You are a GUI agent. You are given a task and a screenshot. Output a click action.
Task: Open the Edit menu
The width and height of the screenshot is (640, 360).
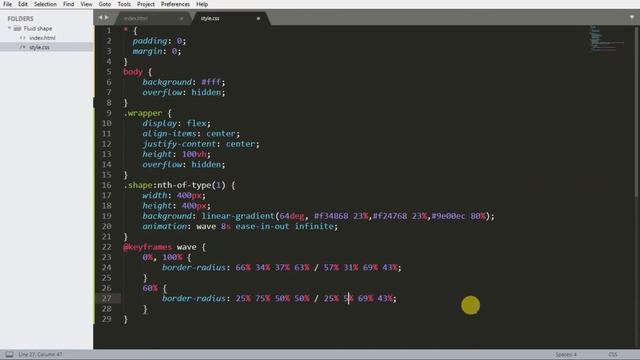tap(23, 4)
